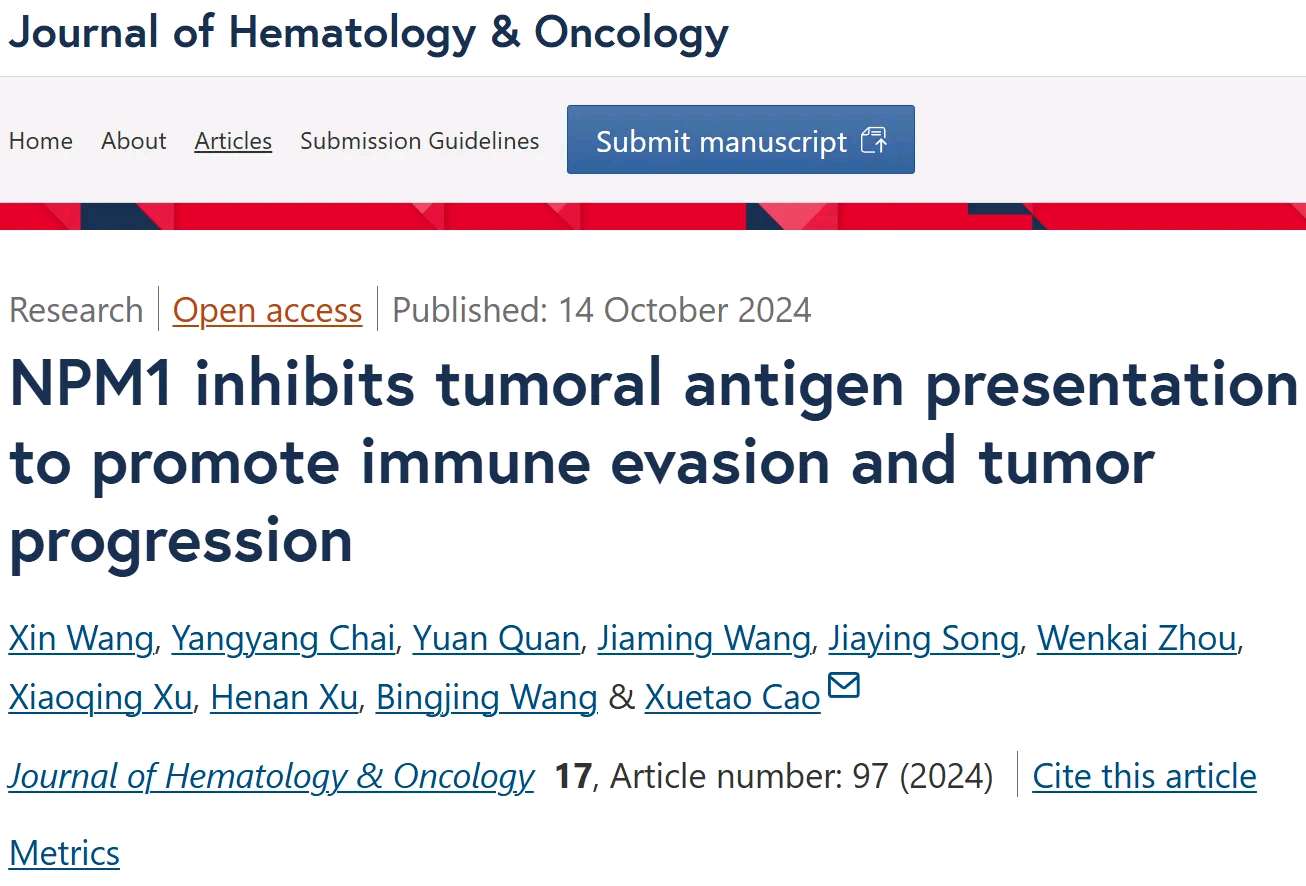The width and height of the screenshot is (1306, 886).
Task: Go to the About page
Action: coord(134,141)
